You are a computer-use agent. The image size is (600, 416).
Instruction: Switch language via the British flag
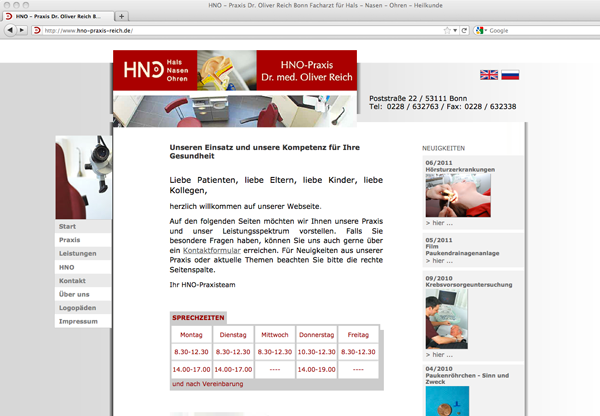click(x=489, y=75)
